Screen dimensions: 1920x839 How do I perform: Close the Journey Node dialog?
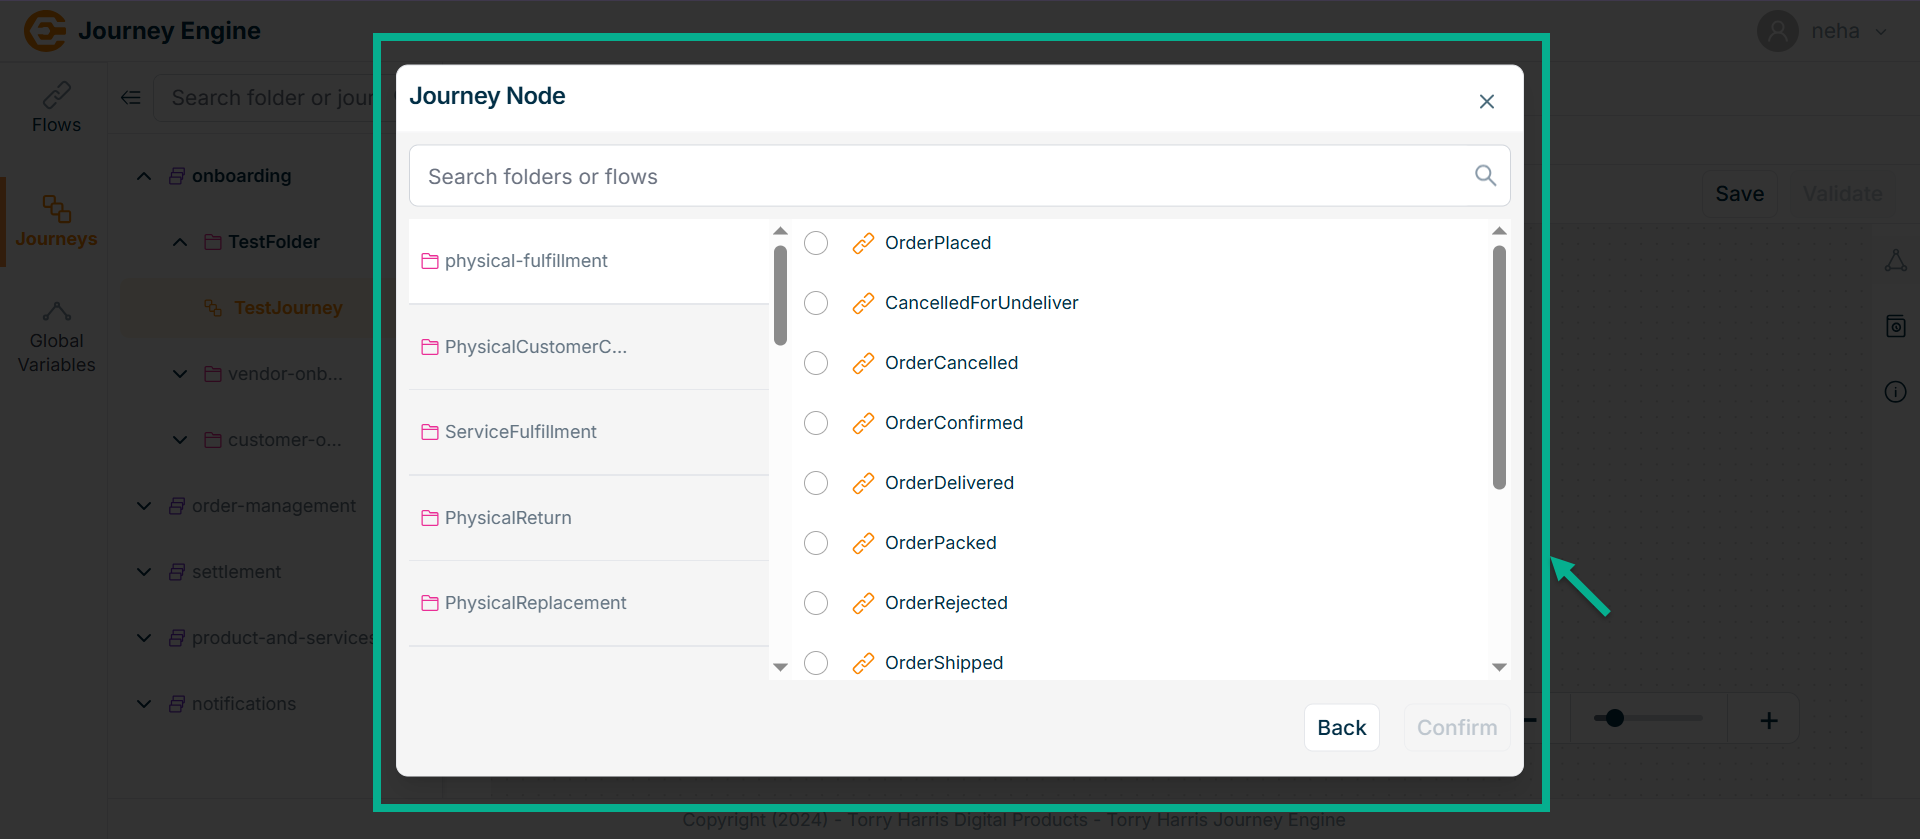coord(1486,101)
